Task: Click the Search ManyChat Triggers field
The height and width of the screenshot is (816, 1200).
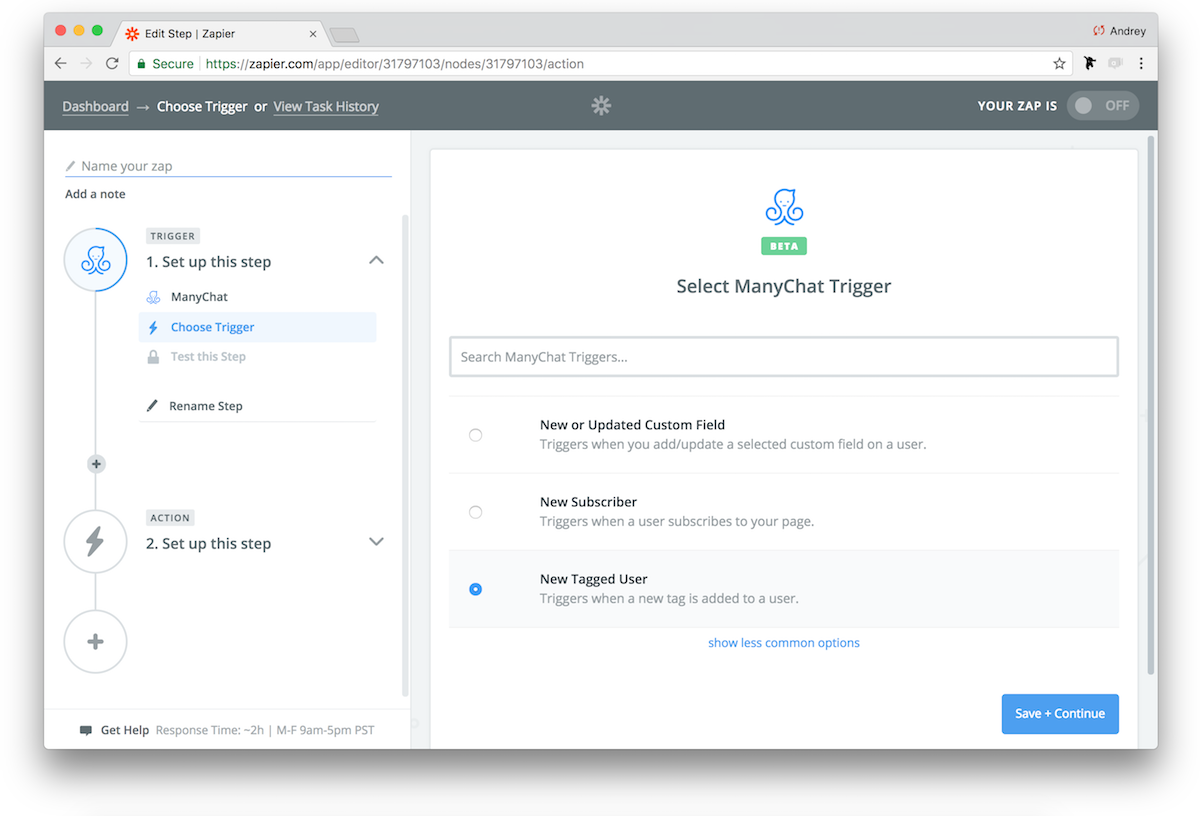Action: 784,357
